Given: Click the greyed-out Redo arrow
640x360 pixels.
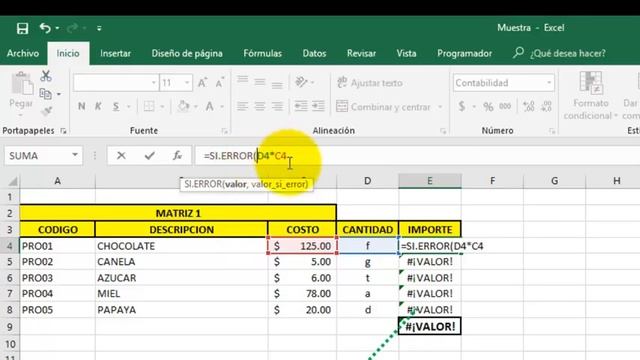Looking at the screenshot, I should pyautogui.click(x=72, y=28).
